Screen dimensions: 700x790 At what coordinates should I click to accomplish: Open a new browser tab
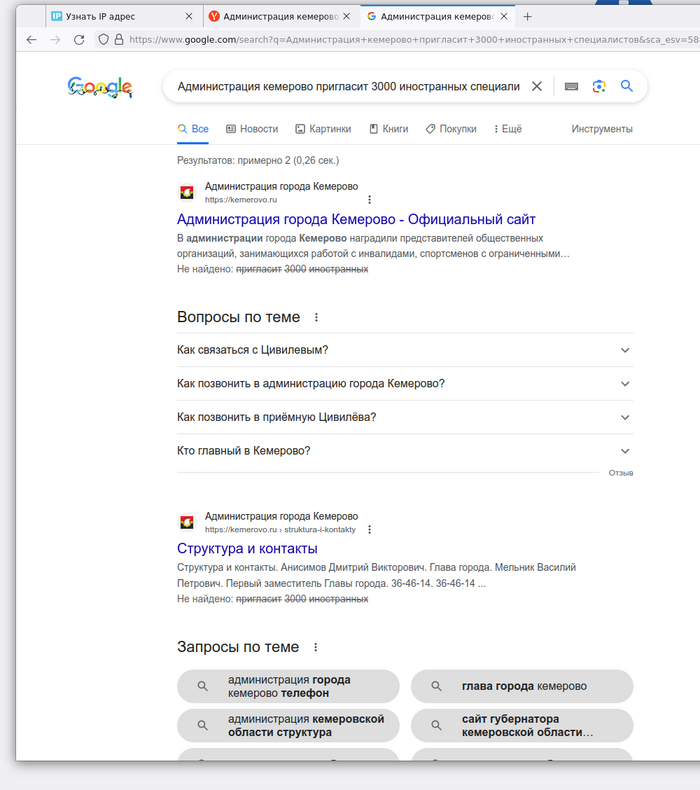click(528, 16)
